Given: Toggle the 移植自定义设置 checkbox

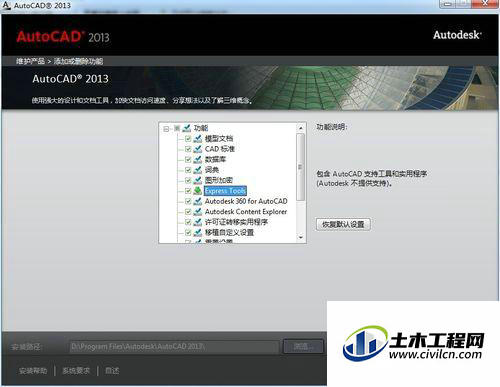Looking at the screenshot, I should tap(188, 233).
